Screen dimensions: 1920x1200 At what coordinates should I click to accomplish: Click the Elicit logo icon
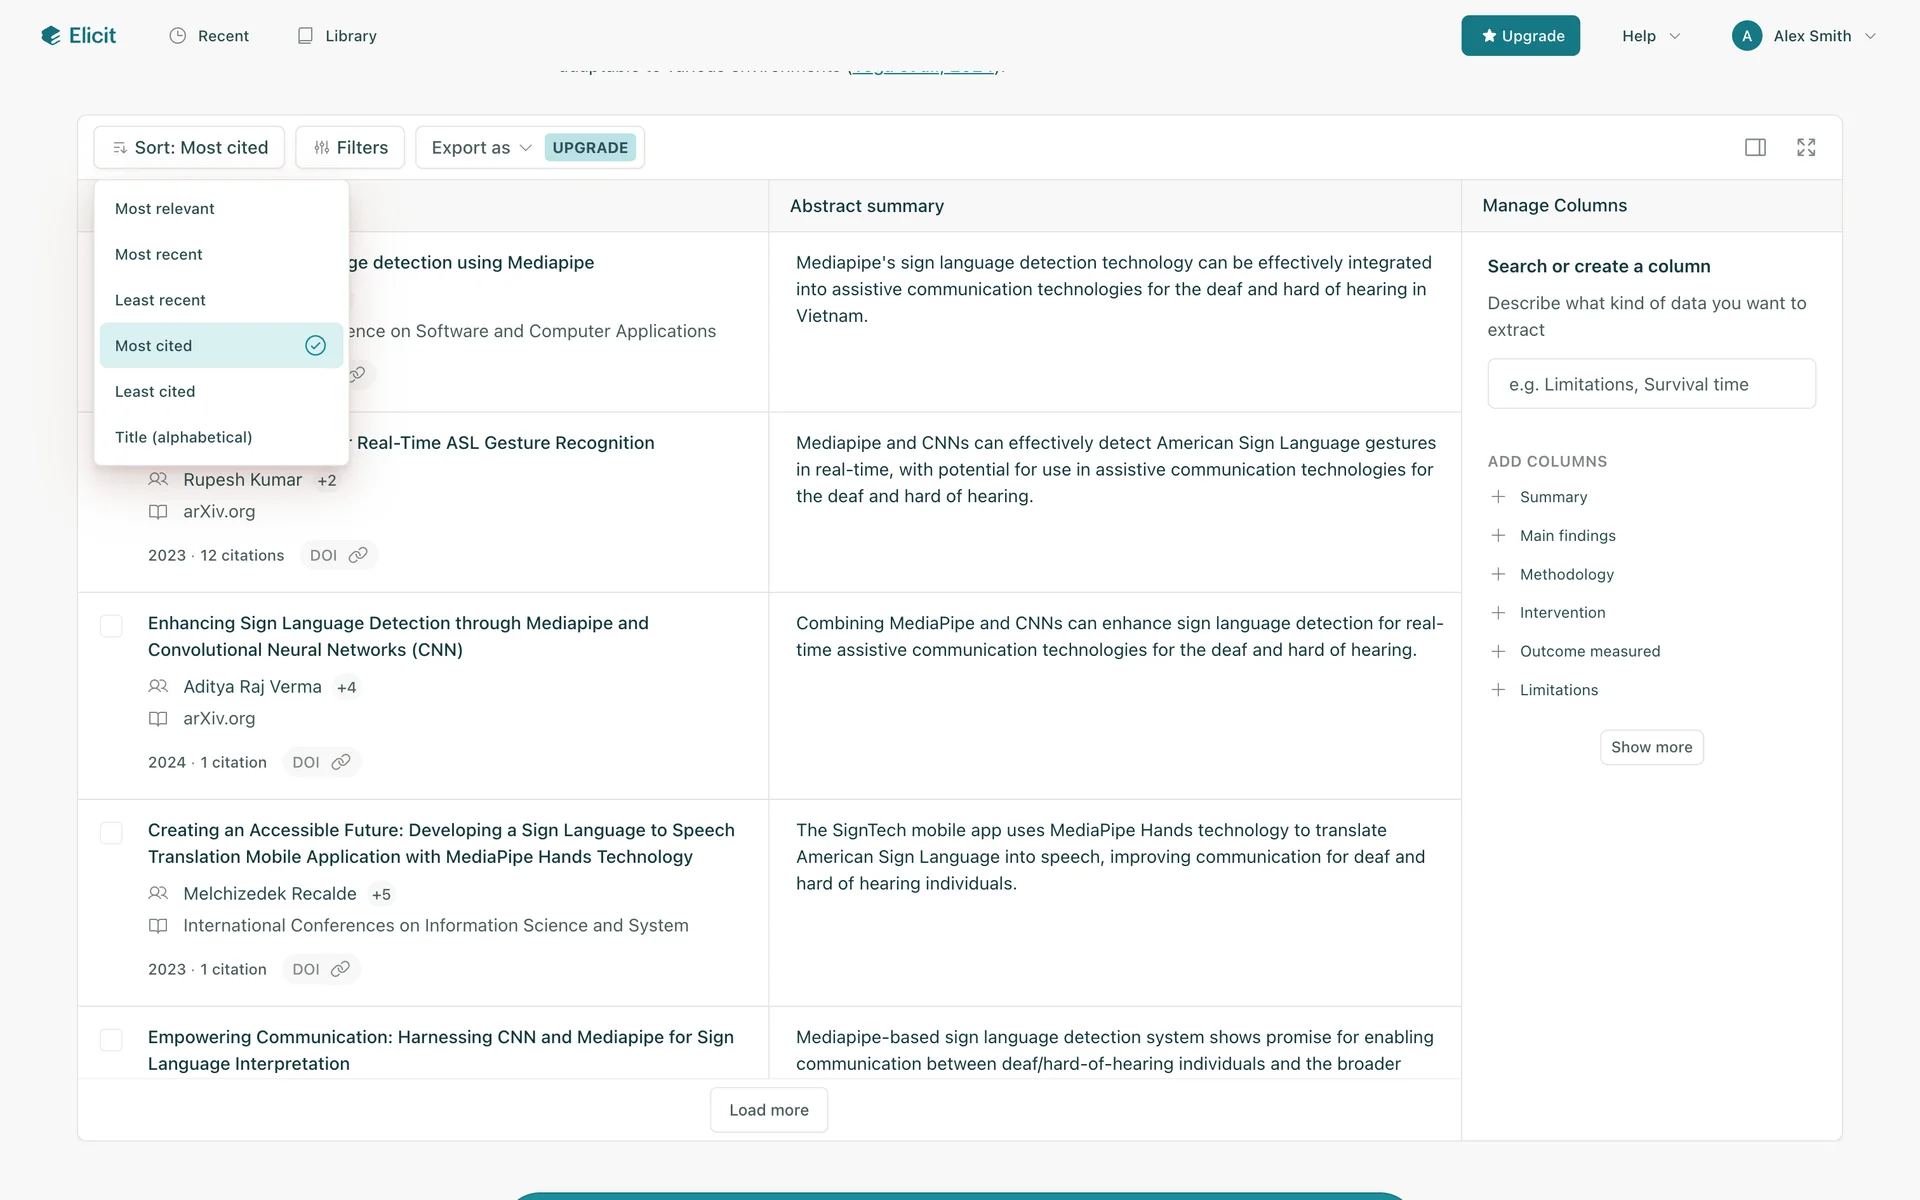[51, 36]
